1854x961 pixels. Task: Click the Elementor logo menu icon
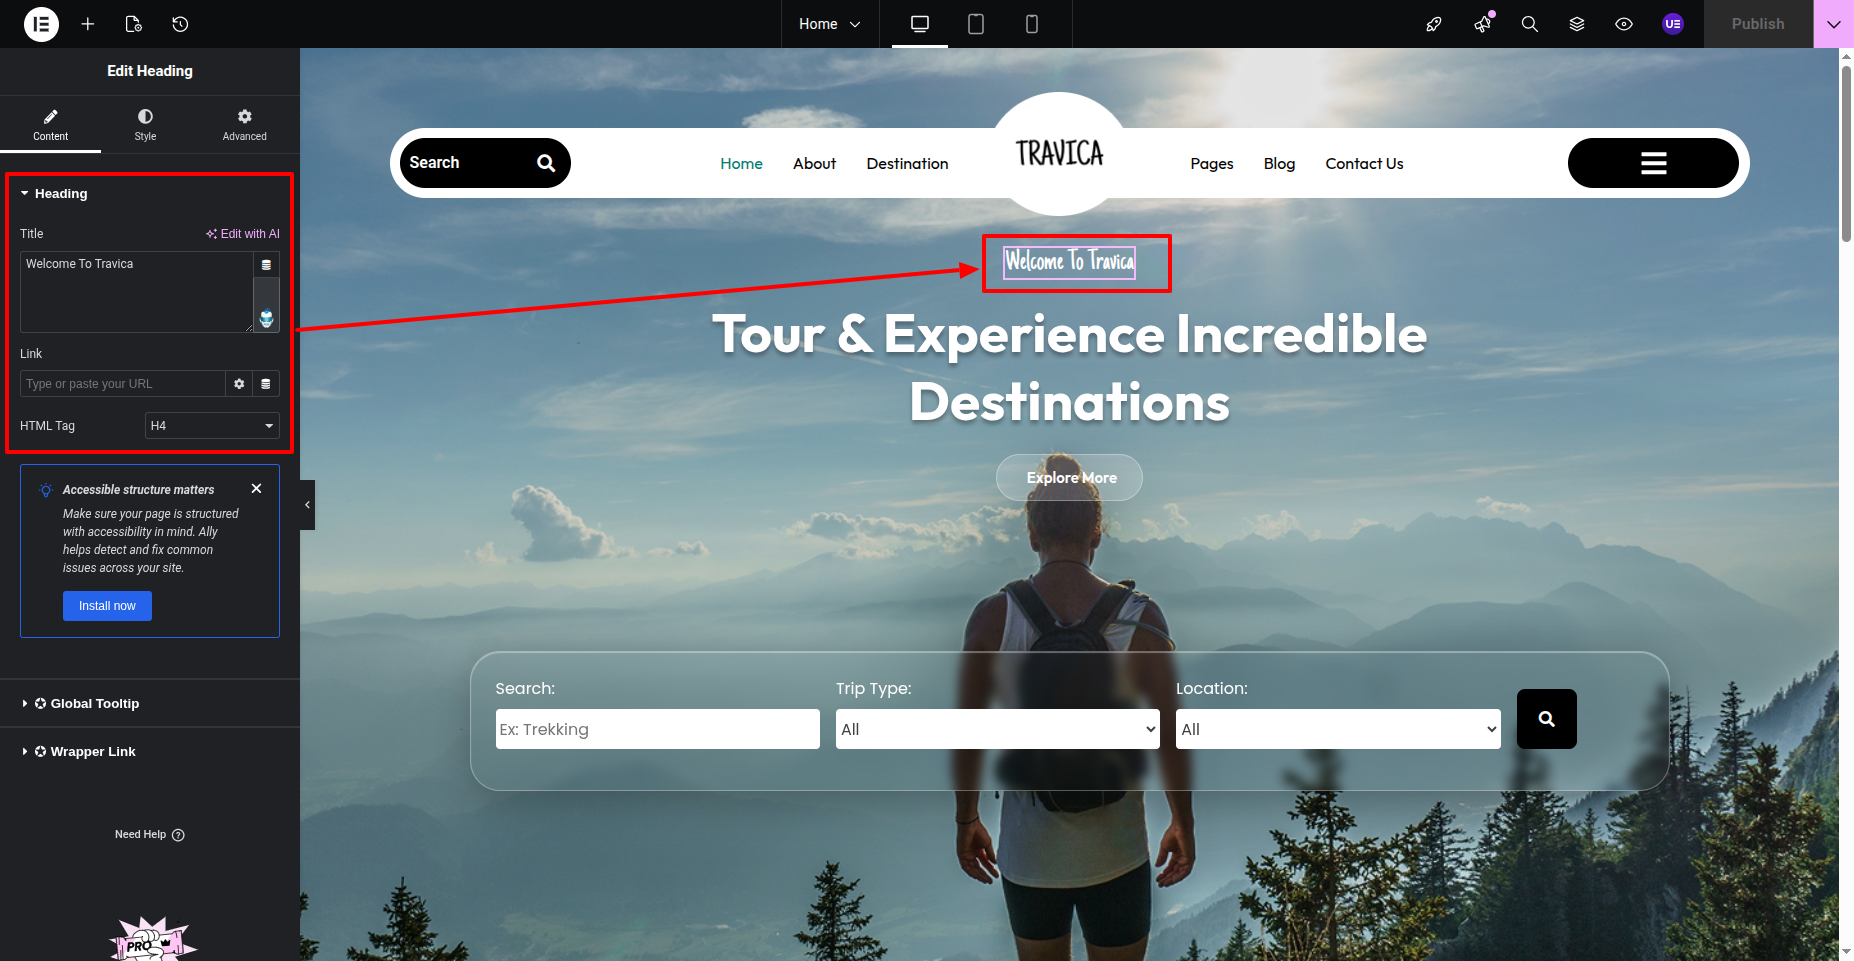41,24
